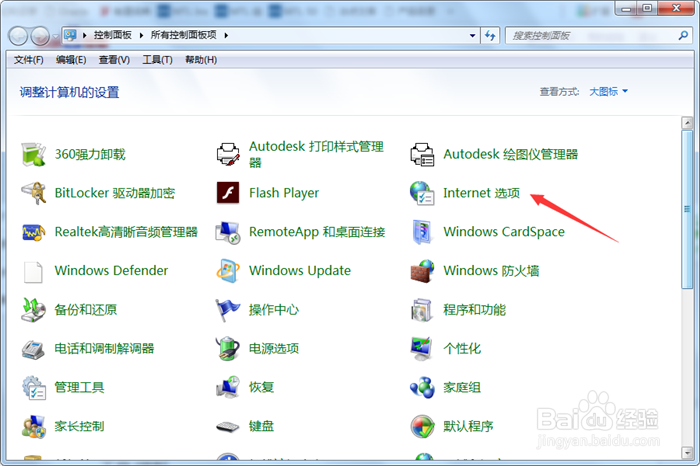
Task: Open the 恢复 icon
Action: click(228, 387)
